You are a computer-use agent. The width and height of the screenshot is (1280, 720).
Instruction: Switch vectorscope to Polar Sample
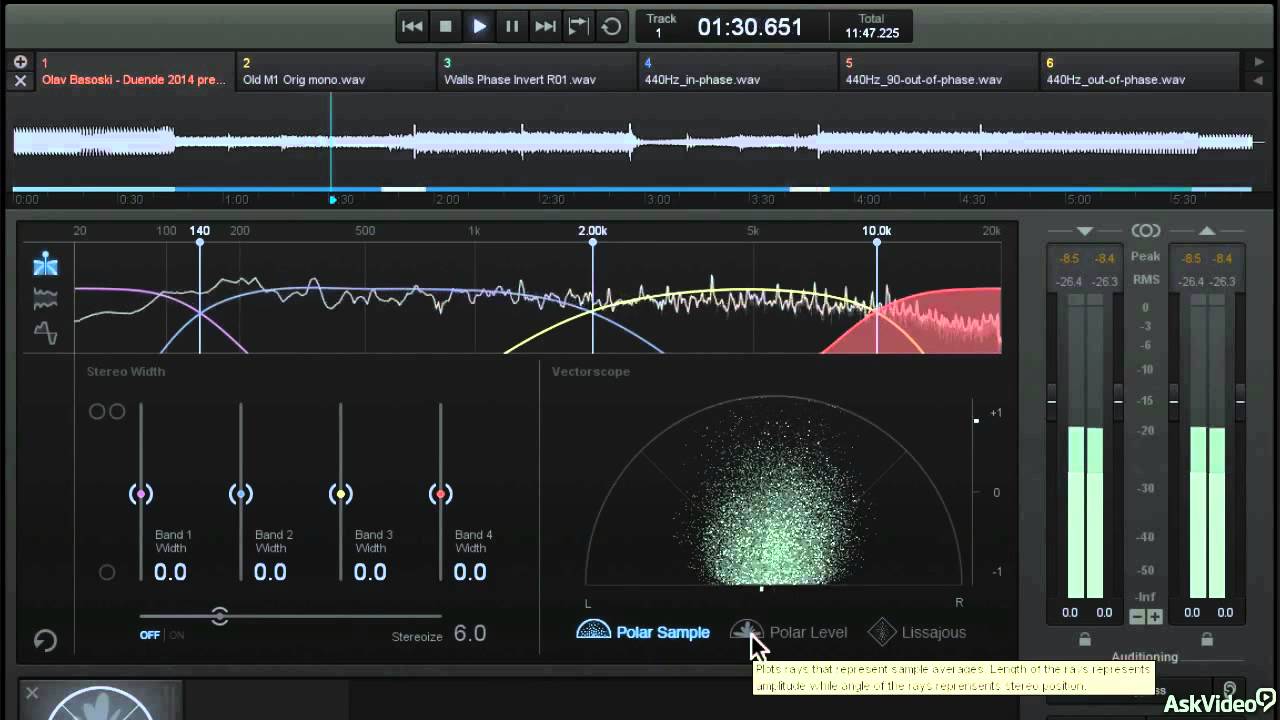pyautogui.click(x=644, y=632)
